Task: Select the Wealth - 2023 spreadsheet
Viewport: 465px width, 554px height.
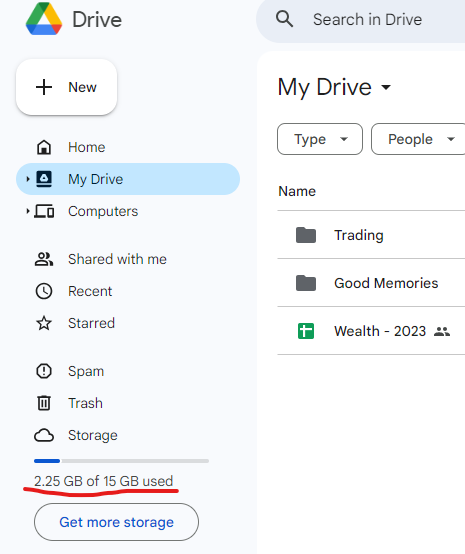Action: tap(371, 331)
